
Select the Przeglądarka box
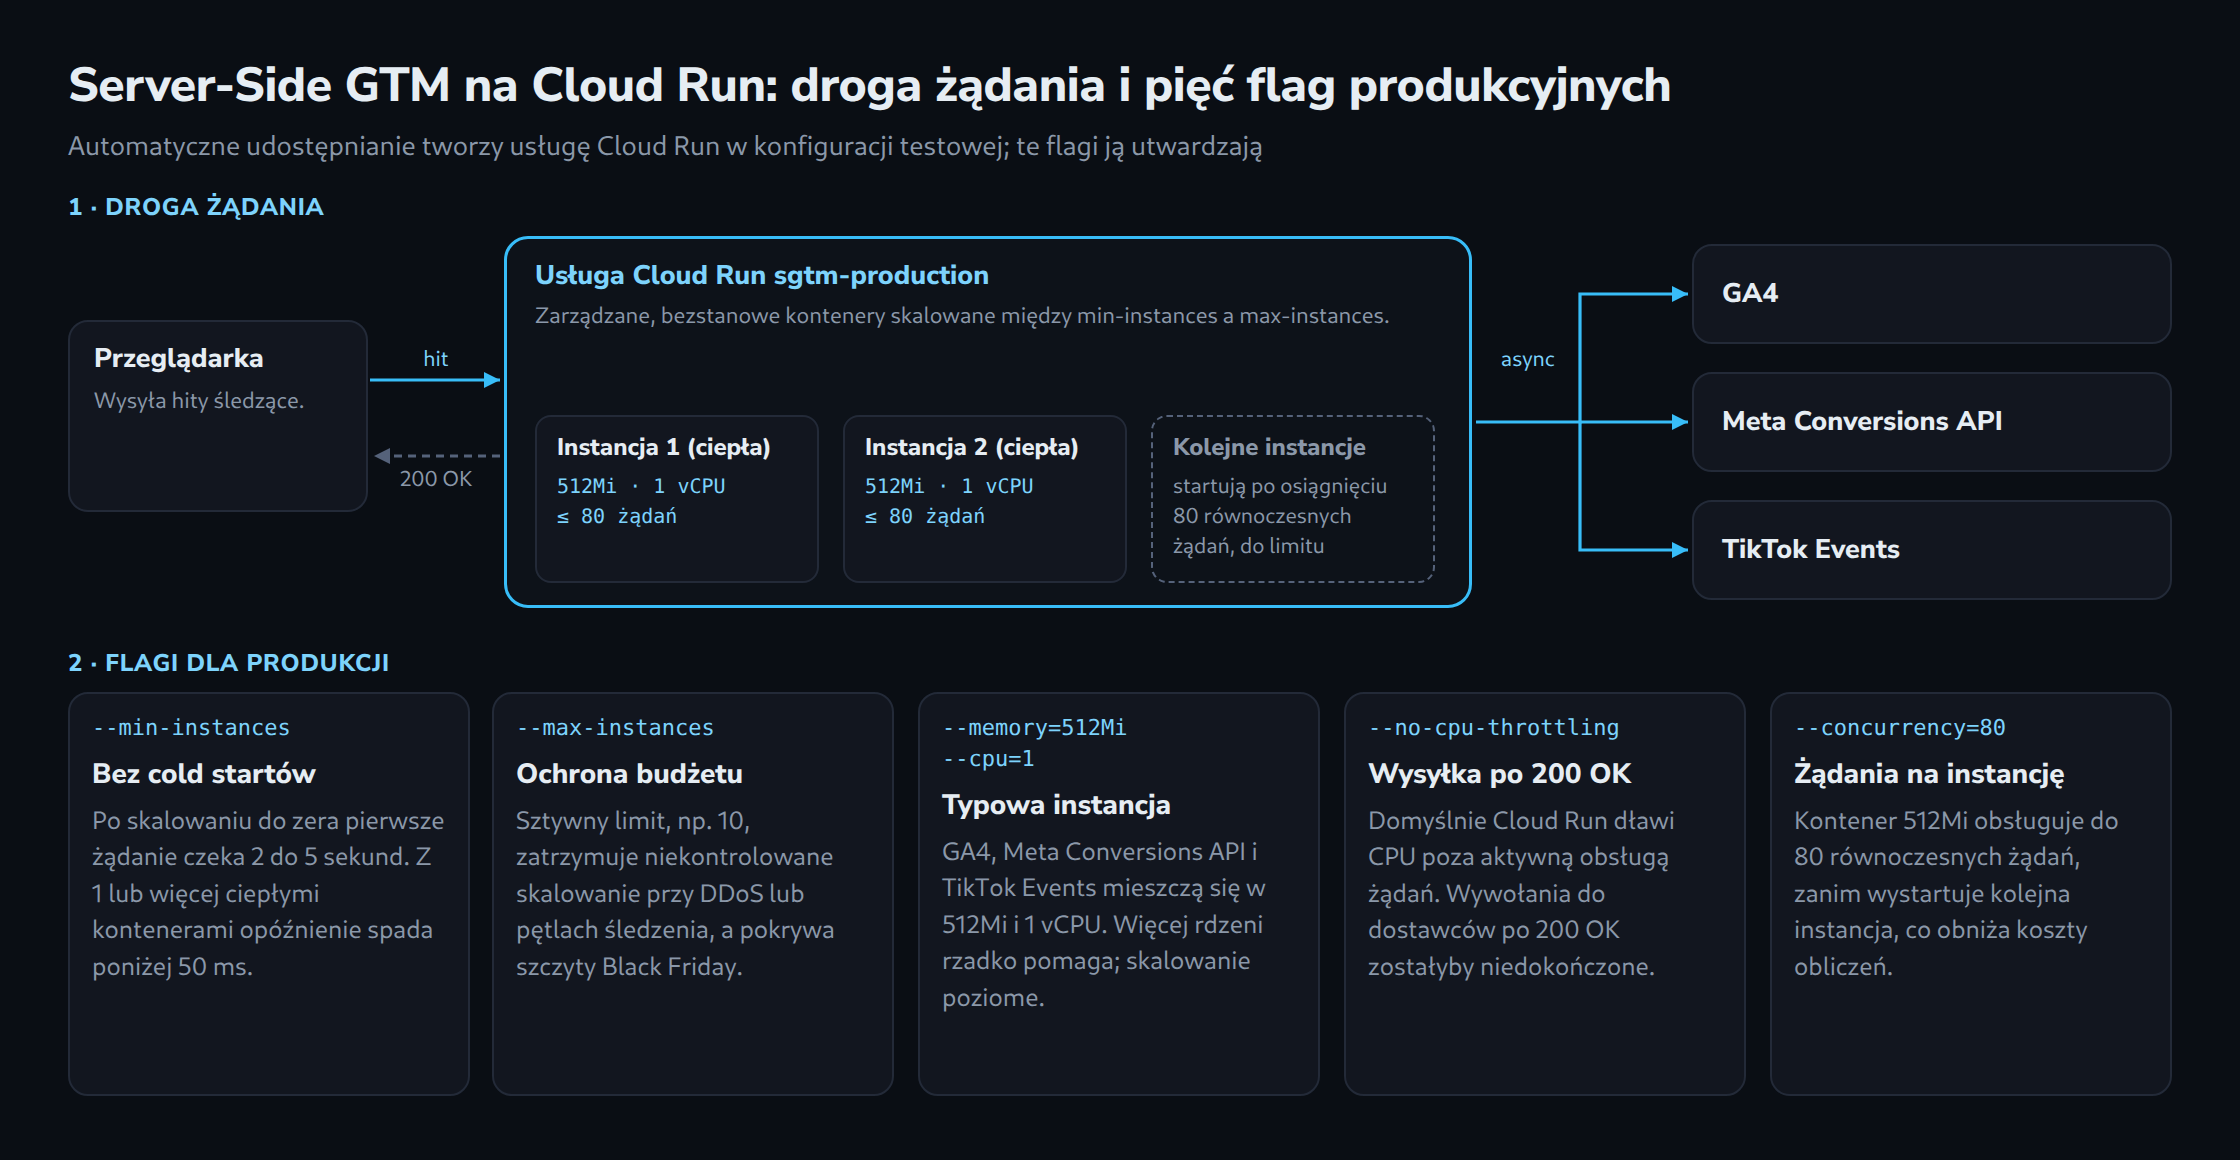pyautogui.click(x=218, y=416)
